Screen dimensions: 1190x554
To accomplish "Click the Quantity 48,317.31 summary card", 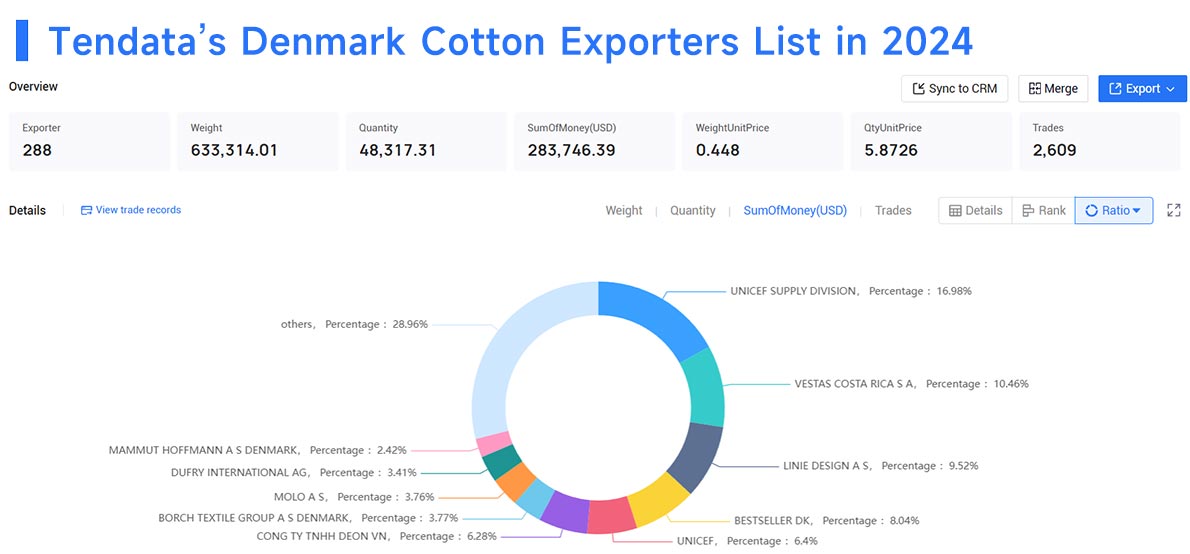I will tap(427, 141).
